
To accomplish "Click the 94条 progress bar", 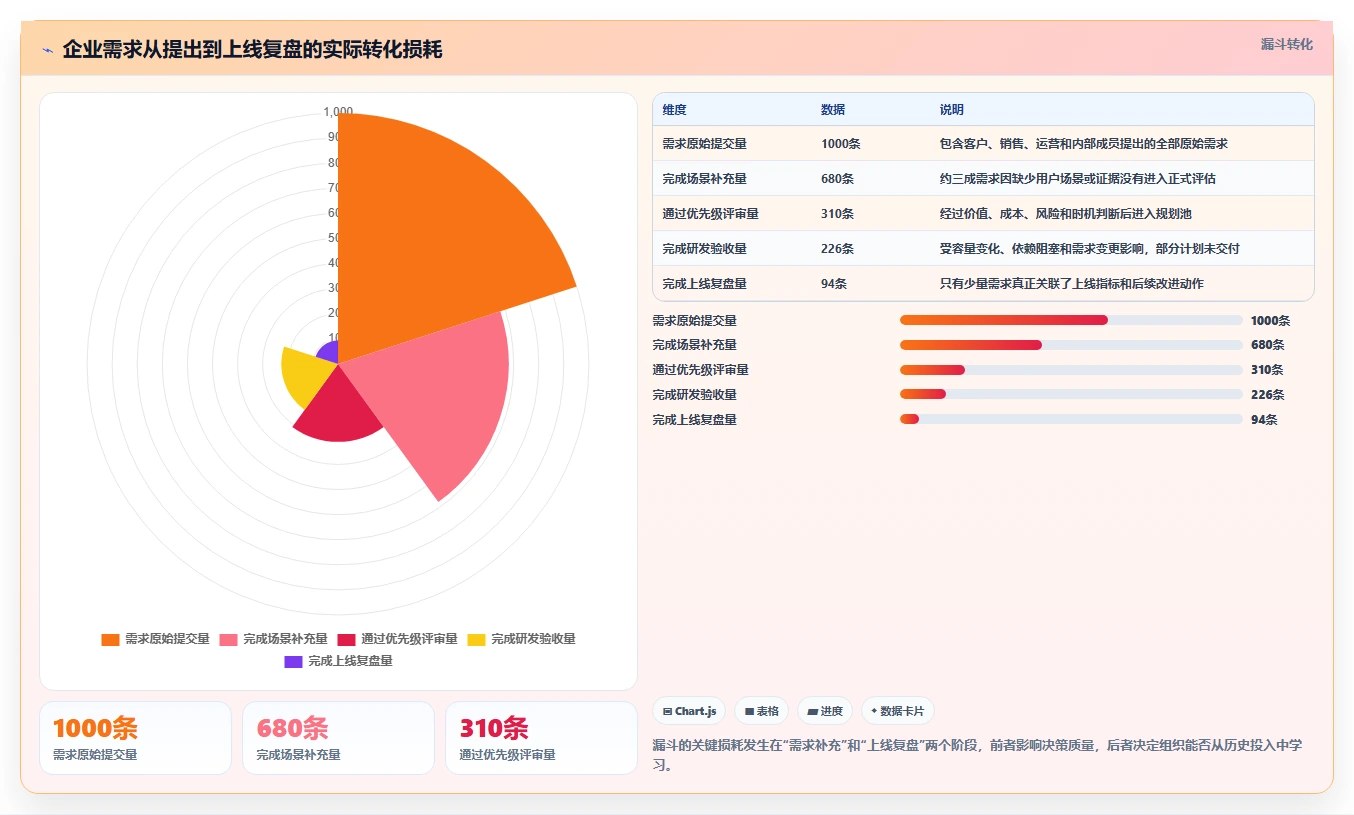I will [1071, 420].
